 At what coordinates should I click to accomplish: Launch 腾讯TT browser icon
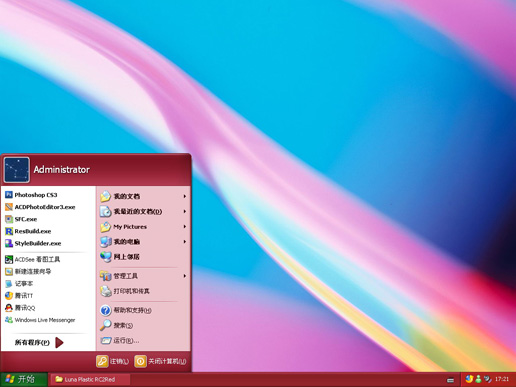point(9,296)
